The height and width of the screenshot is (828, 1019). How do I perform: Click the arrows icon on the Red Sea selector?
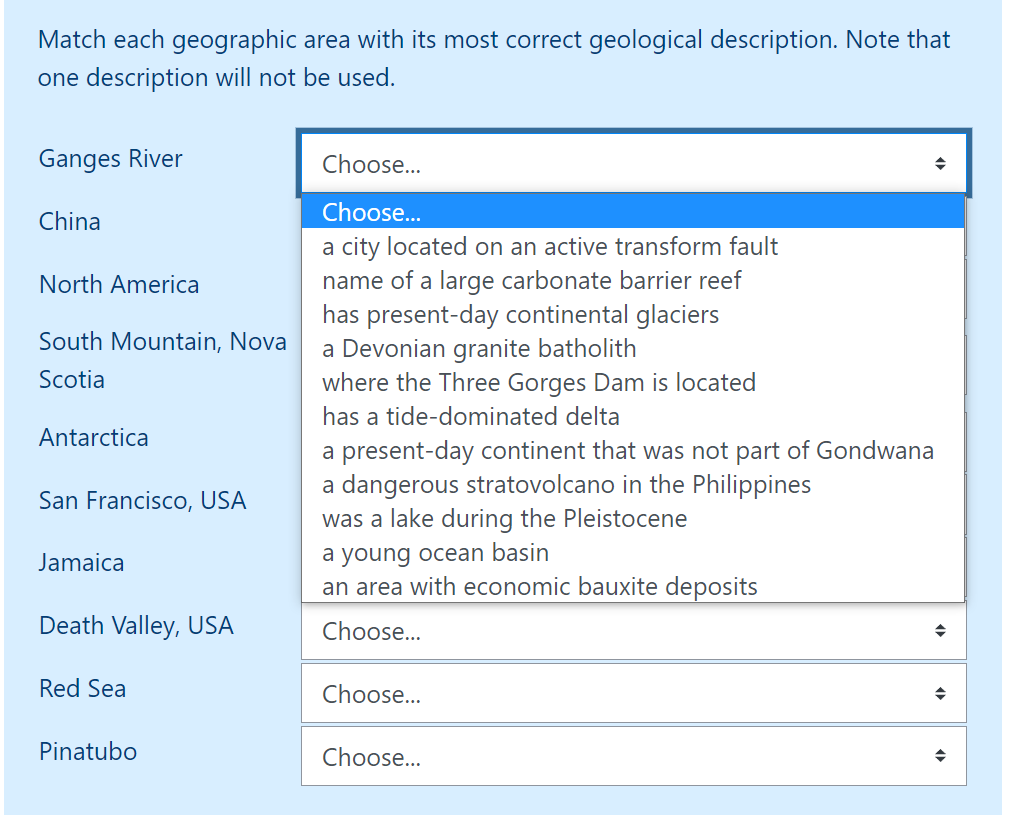pos(940,694)
